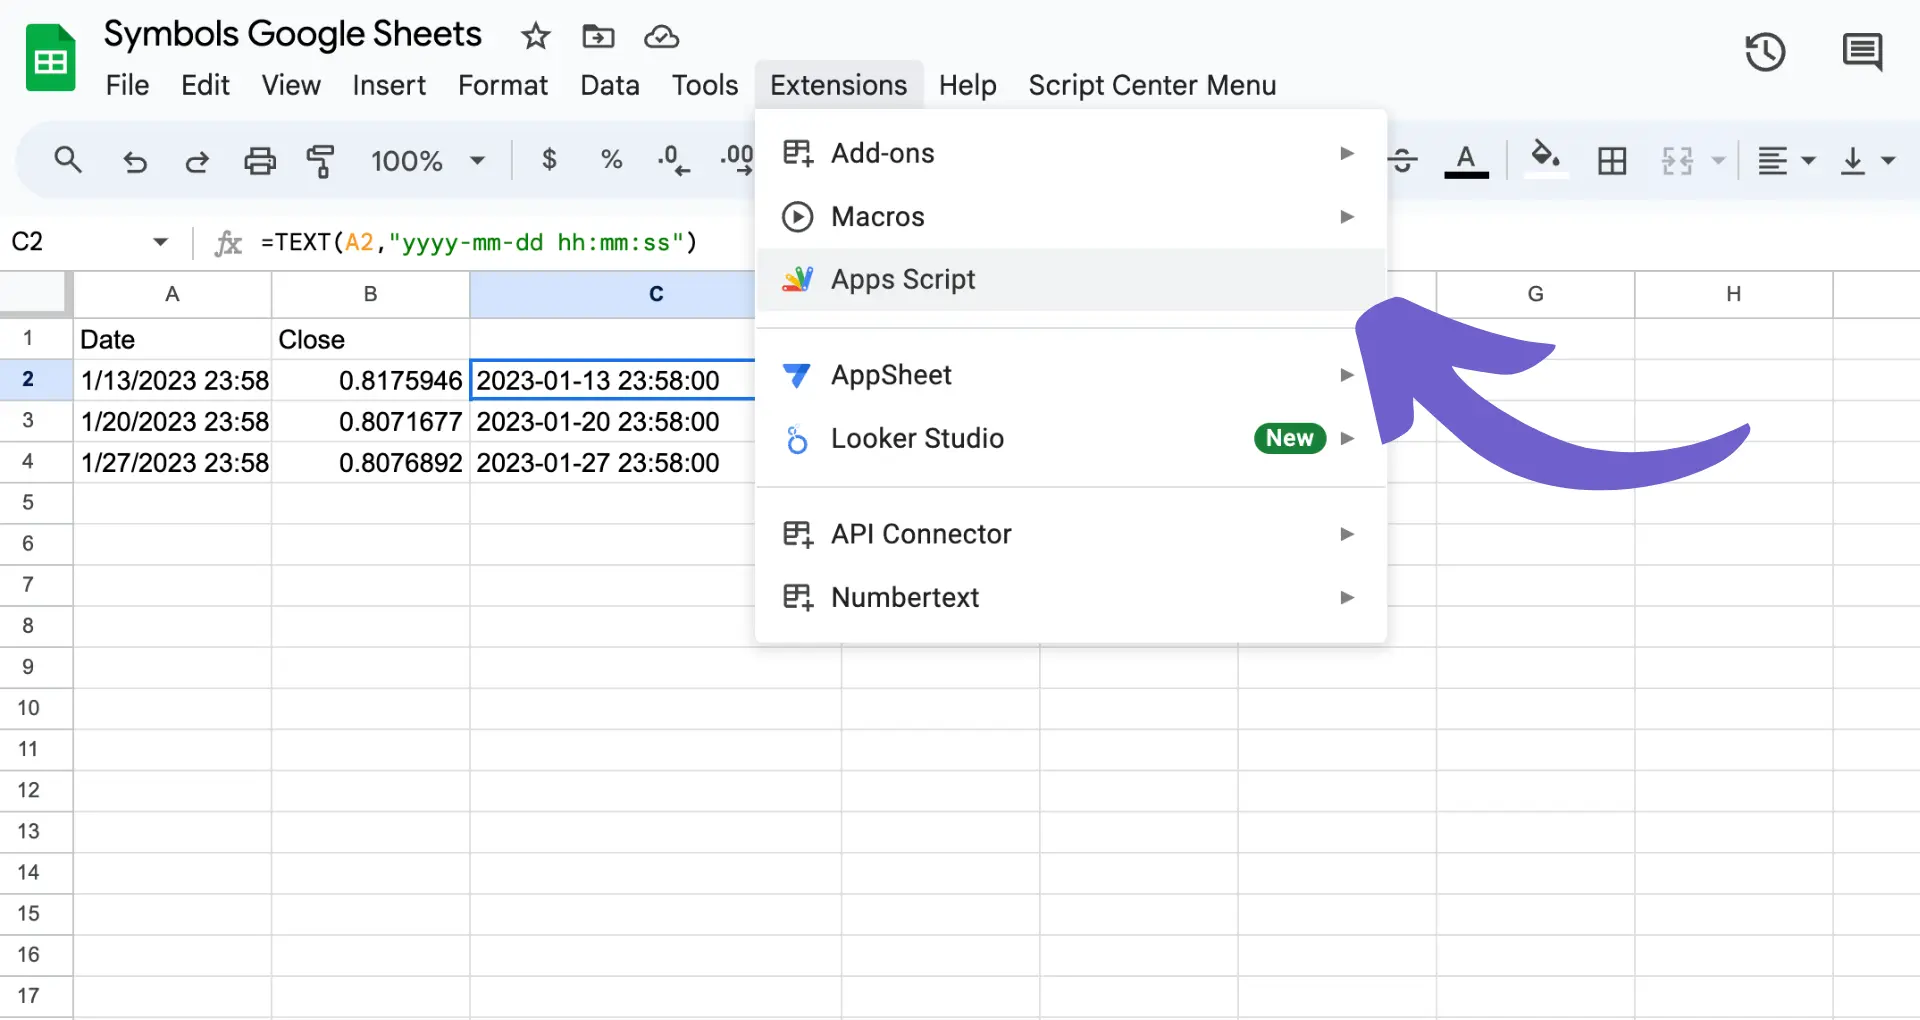The image size is (1920, 1020).
Task: Select column H header
Action: (x=1733, y=294)
